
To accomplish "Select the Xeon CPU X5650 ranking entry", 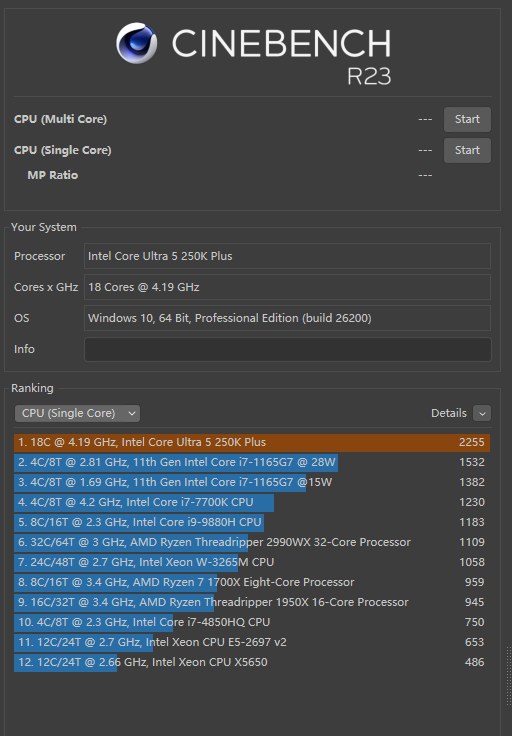I will (252, 662).
